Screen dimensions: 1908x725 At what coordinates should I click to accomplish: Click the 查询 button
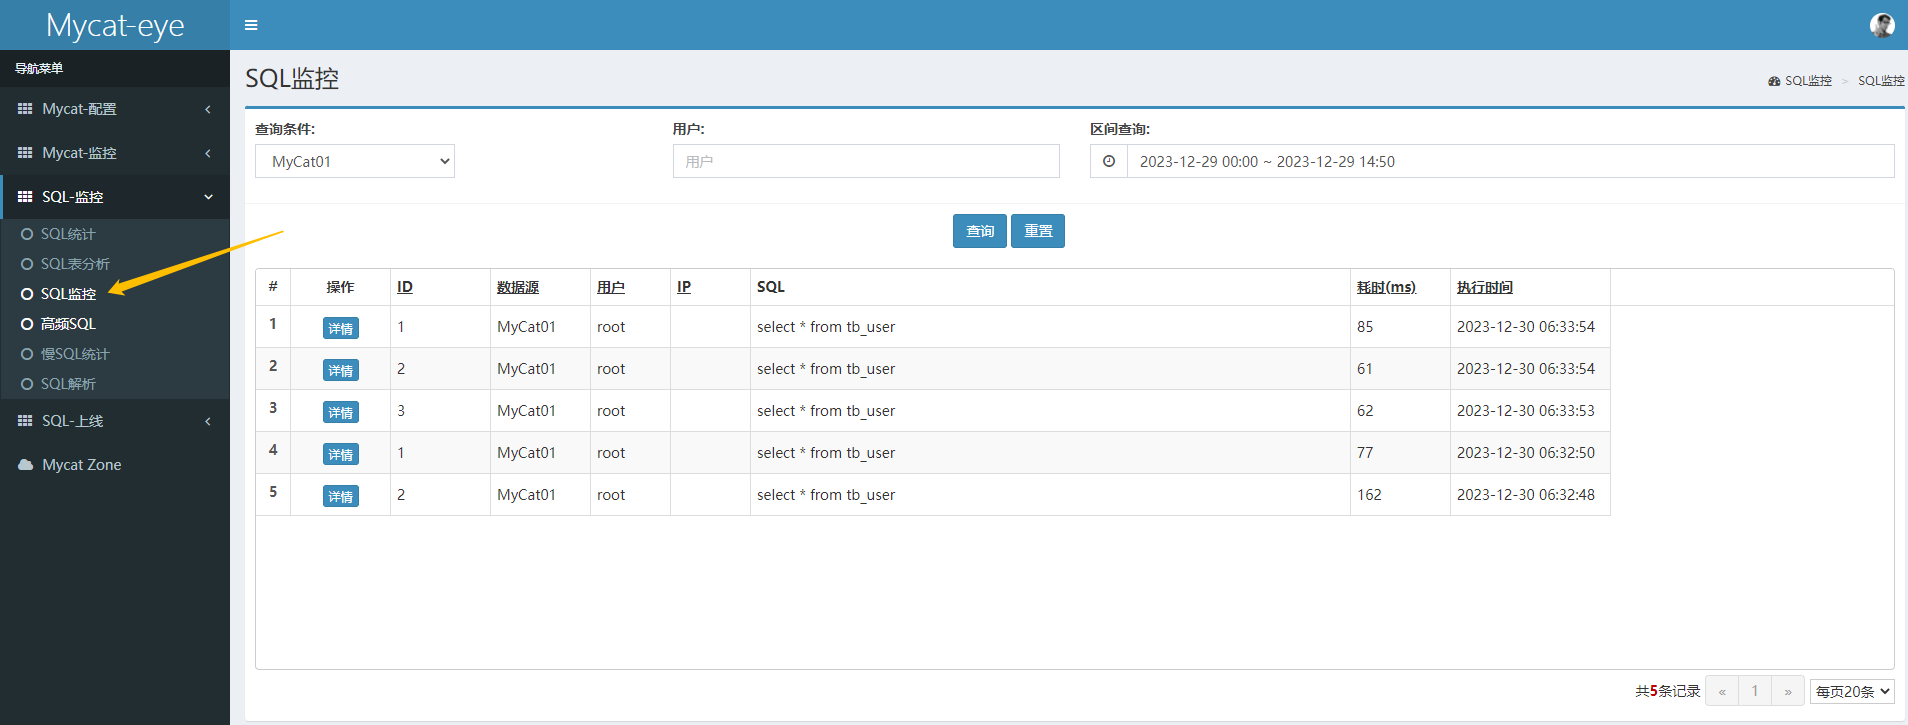[980, 231]
